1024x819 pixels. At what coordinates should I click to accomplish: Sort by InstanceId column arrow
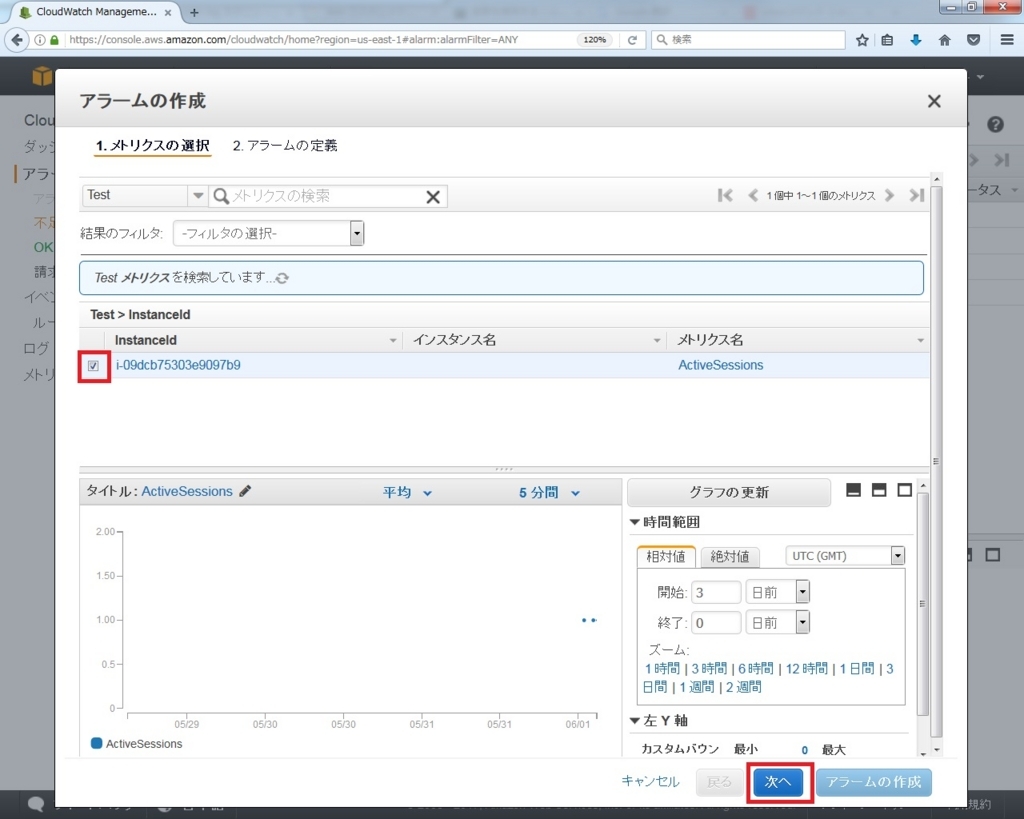pyautogui.click(x=392, y=340)
